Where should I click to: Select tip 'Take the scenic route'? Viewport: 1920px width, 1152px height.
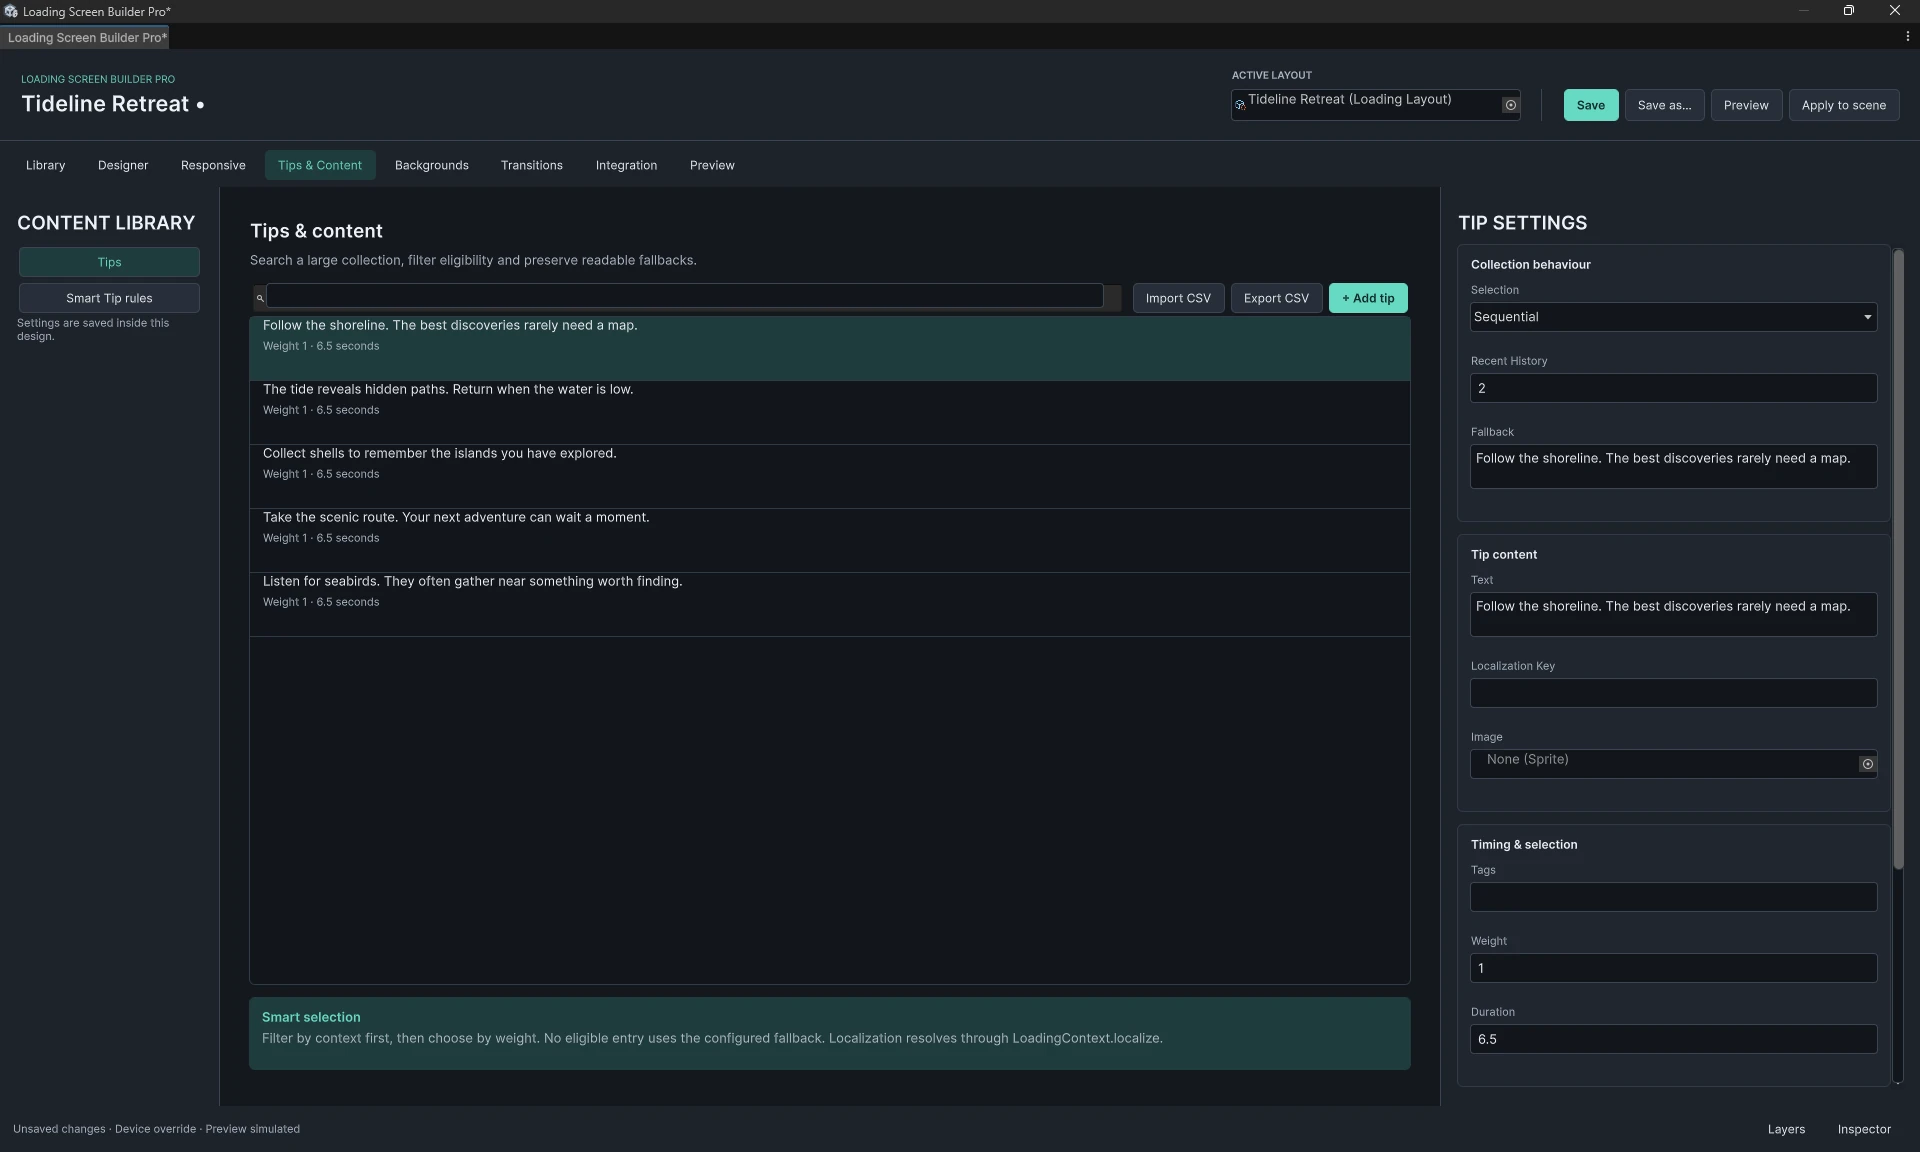(829, 540)
